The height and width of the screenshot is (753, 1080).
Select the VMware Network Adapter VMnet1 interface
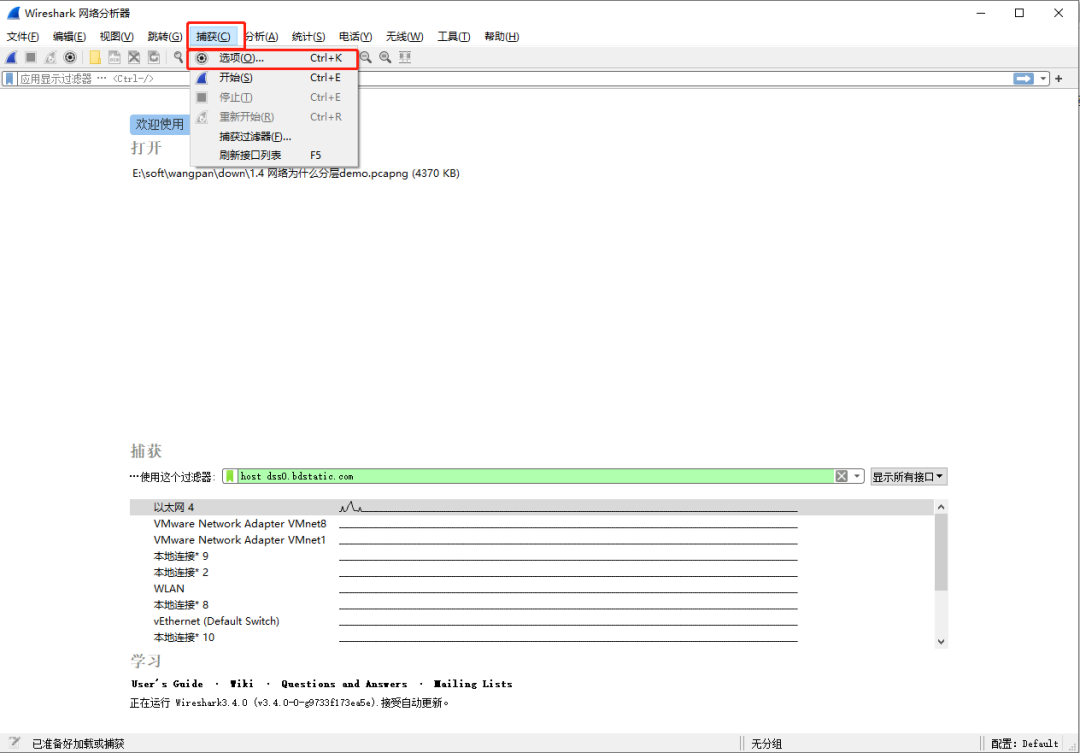coord(531,540)
